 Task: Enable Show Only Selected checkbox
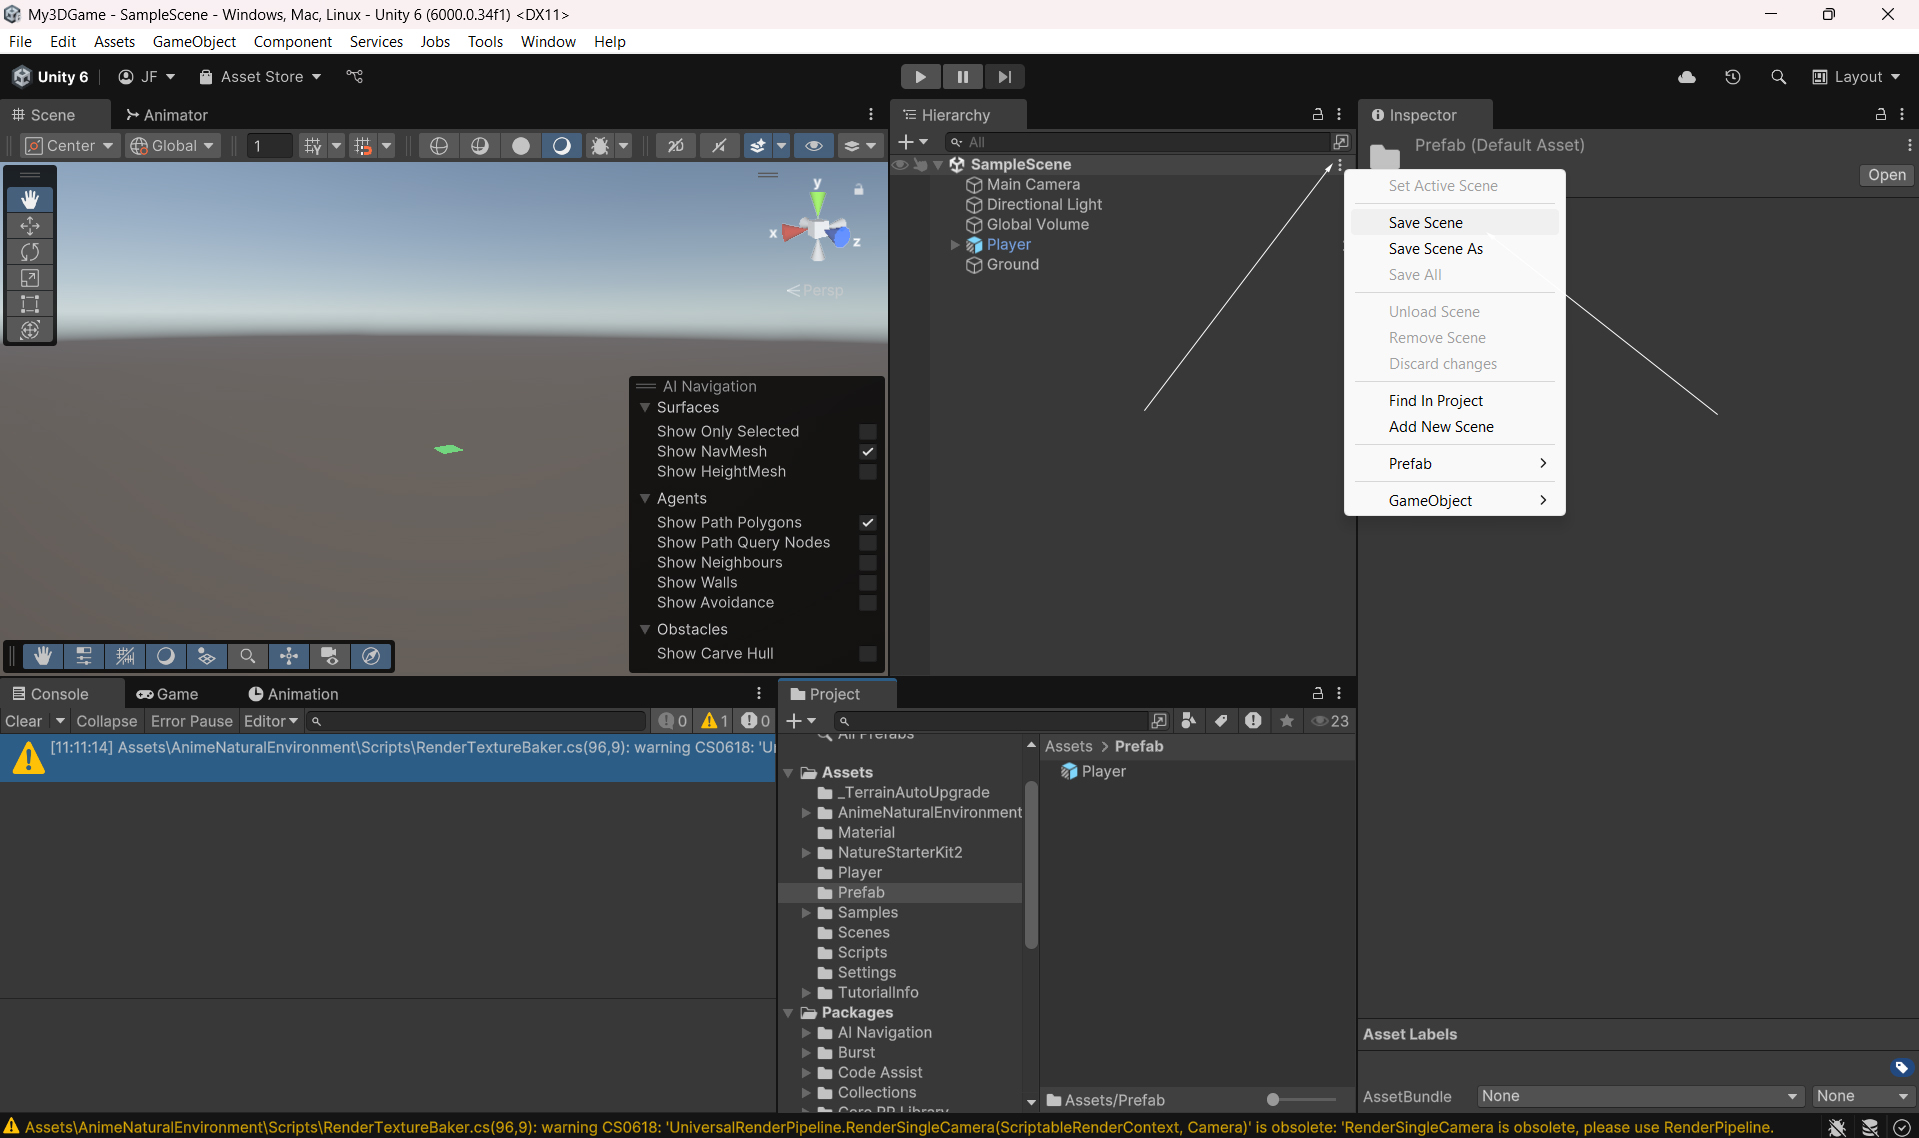[867, 432]
